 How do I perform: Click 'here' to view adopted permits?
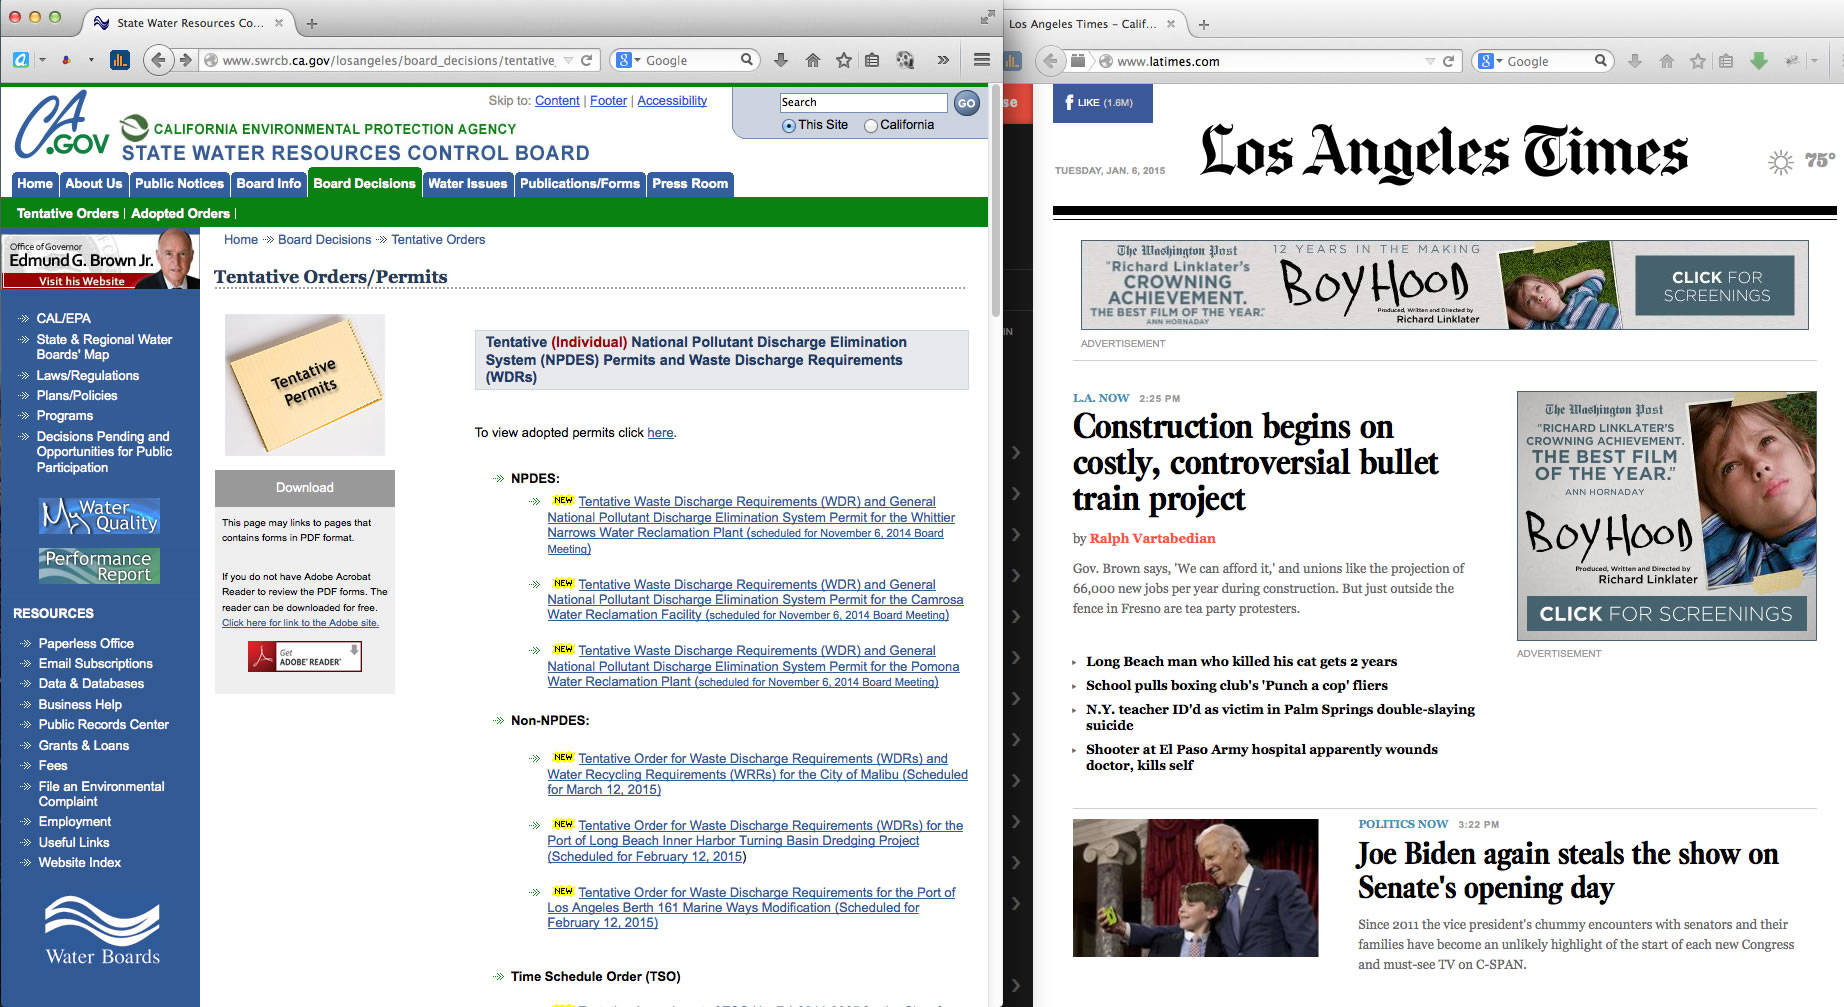pos(660,433)
